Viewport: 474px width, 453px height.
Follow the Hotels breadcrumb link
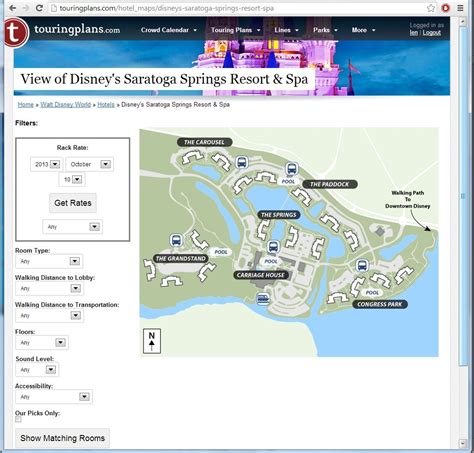pyautogui.click(x=106, y=105)
